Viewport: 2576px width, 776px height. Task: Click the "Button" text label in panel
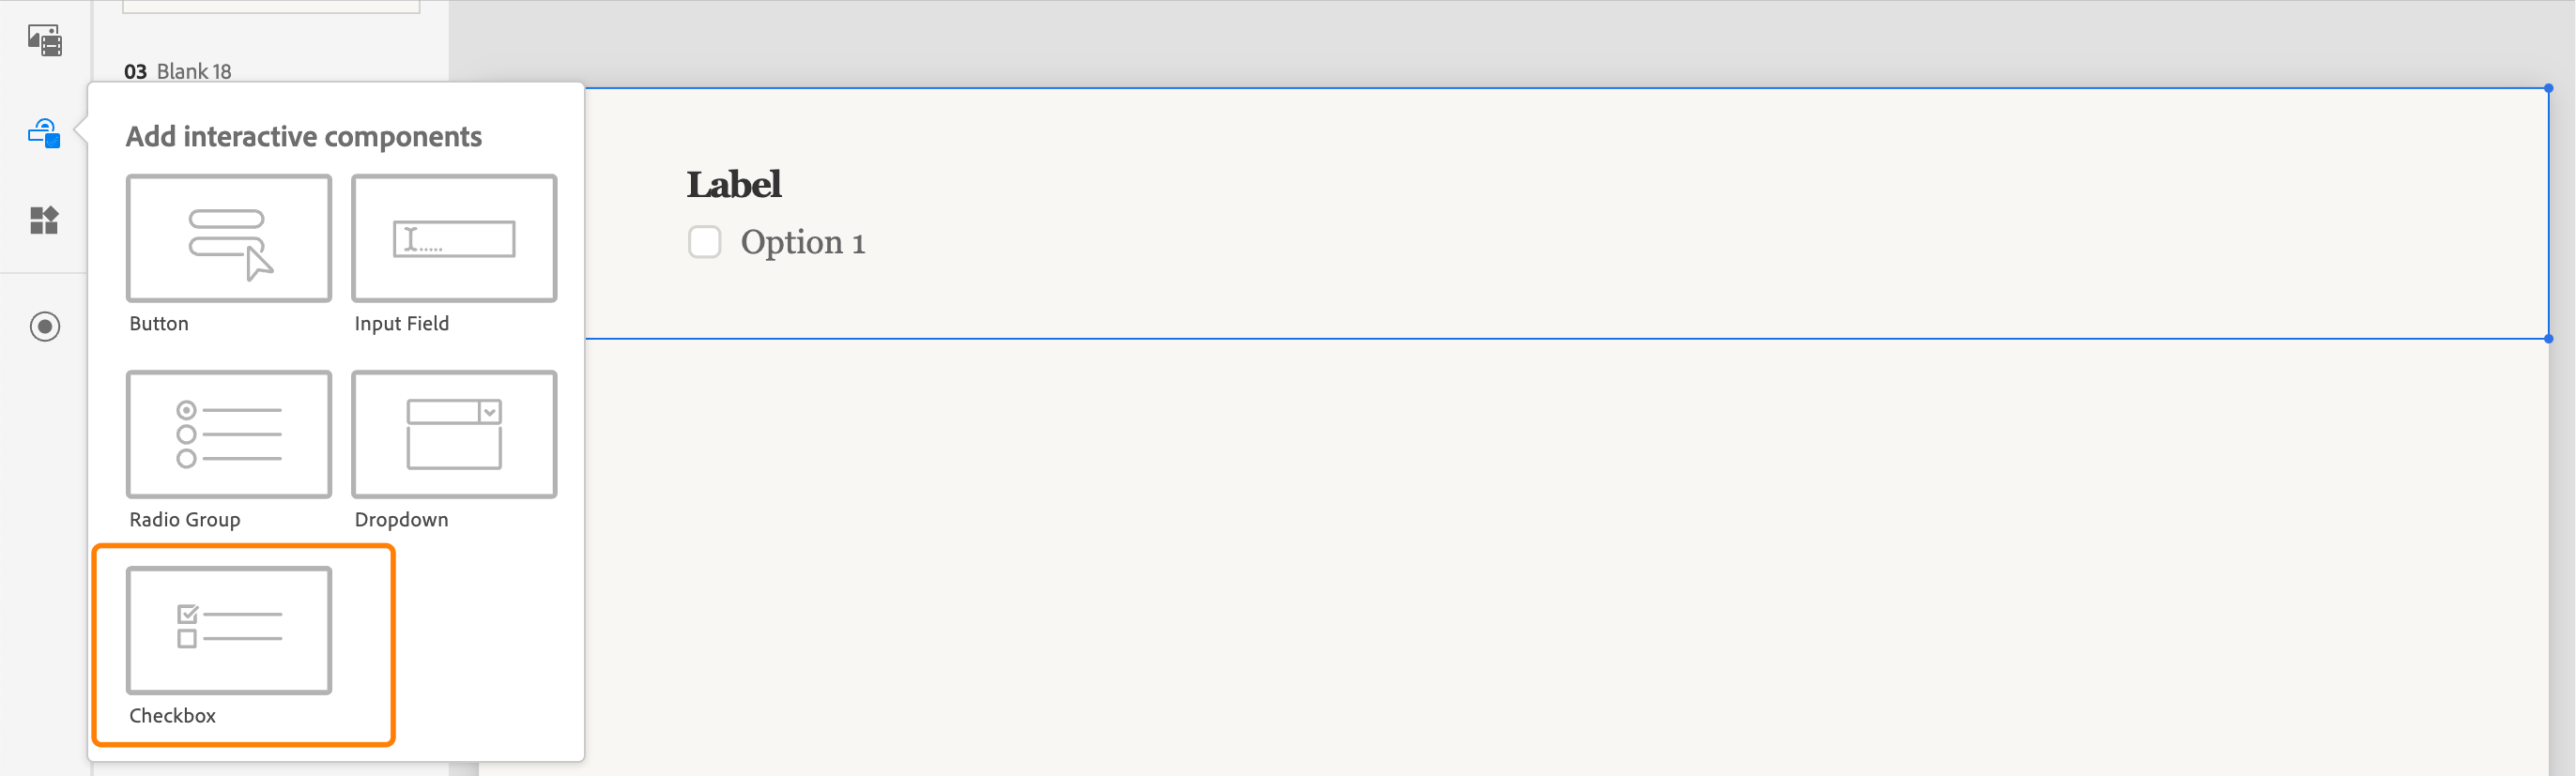coord(159,324)
